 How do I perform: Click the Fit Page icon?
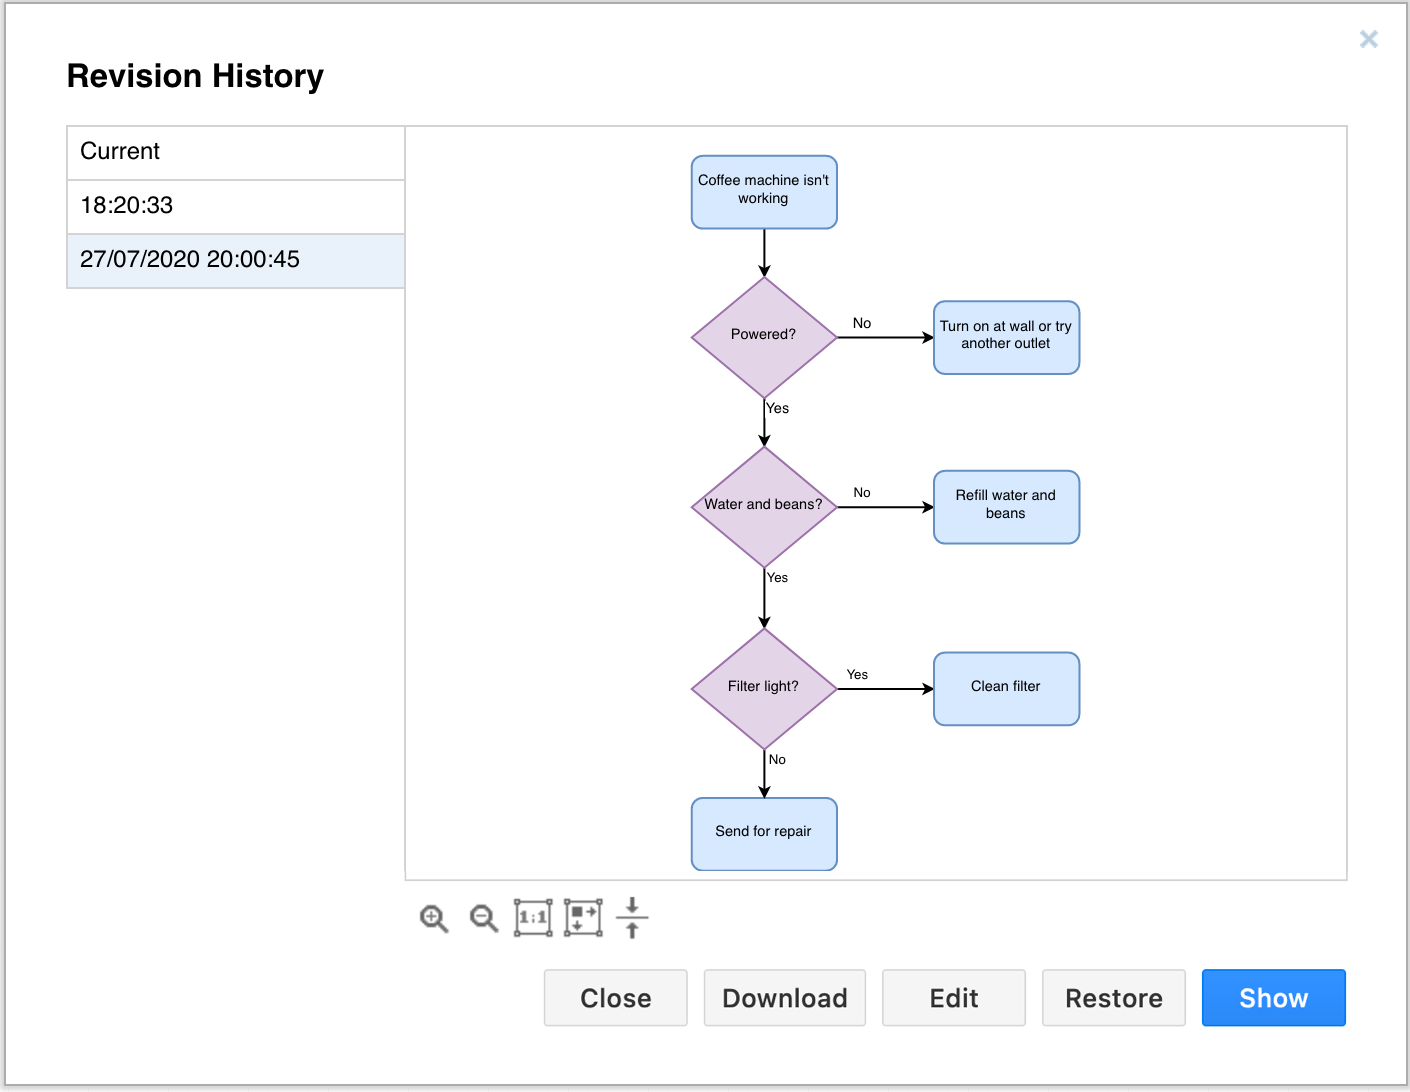[x=582, y=917]
